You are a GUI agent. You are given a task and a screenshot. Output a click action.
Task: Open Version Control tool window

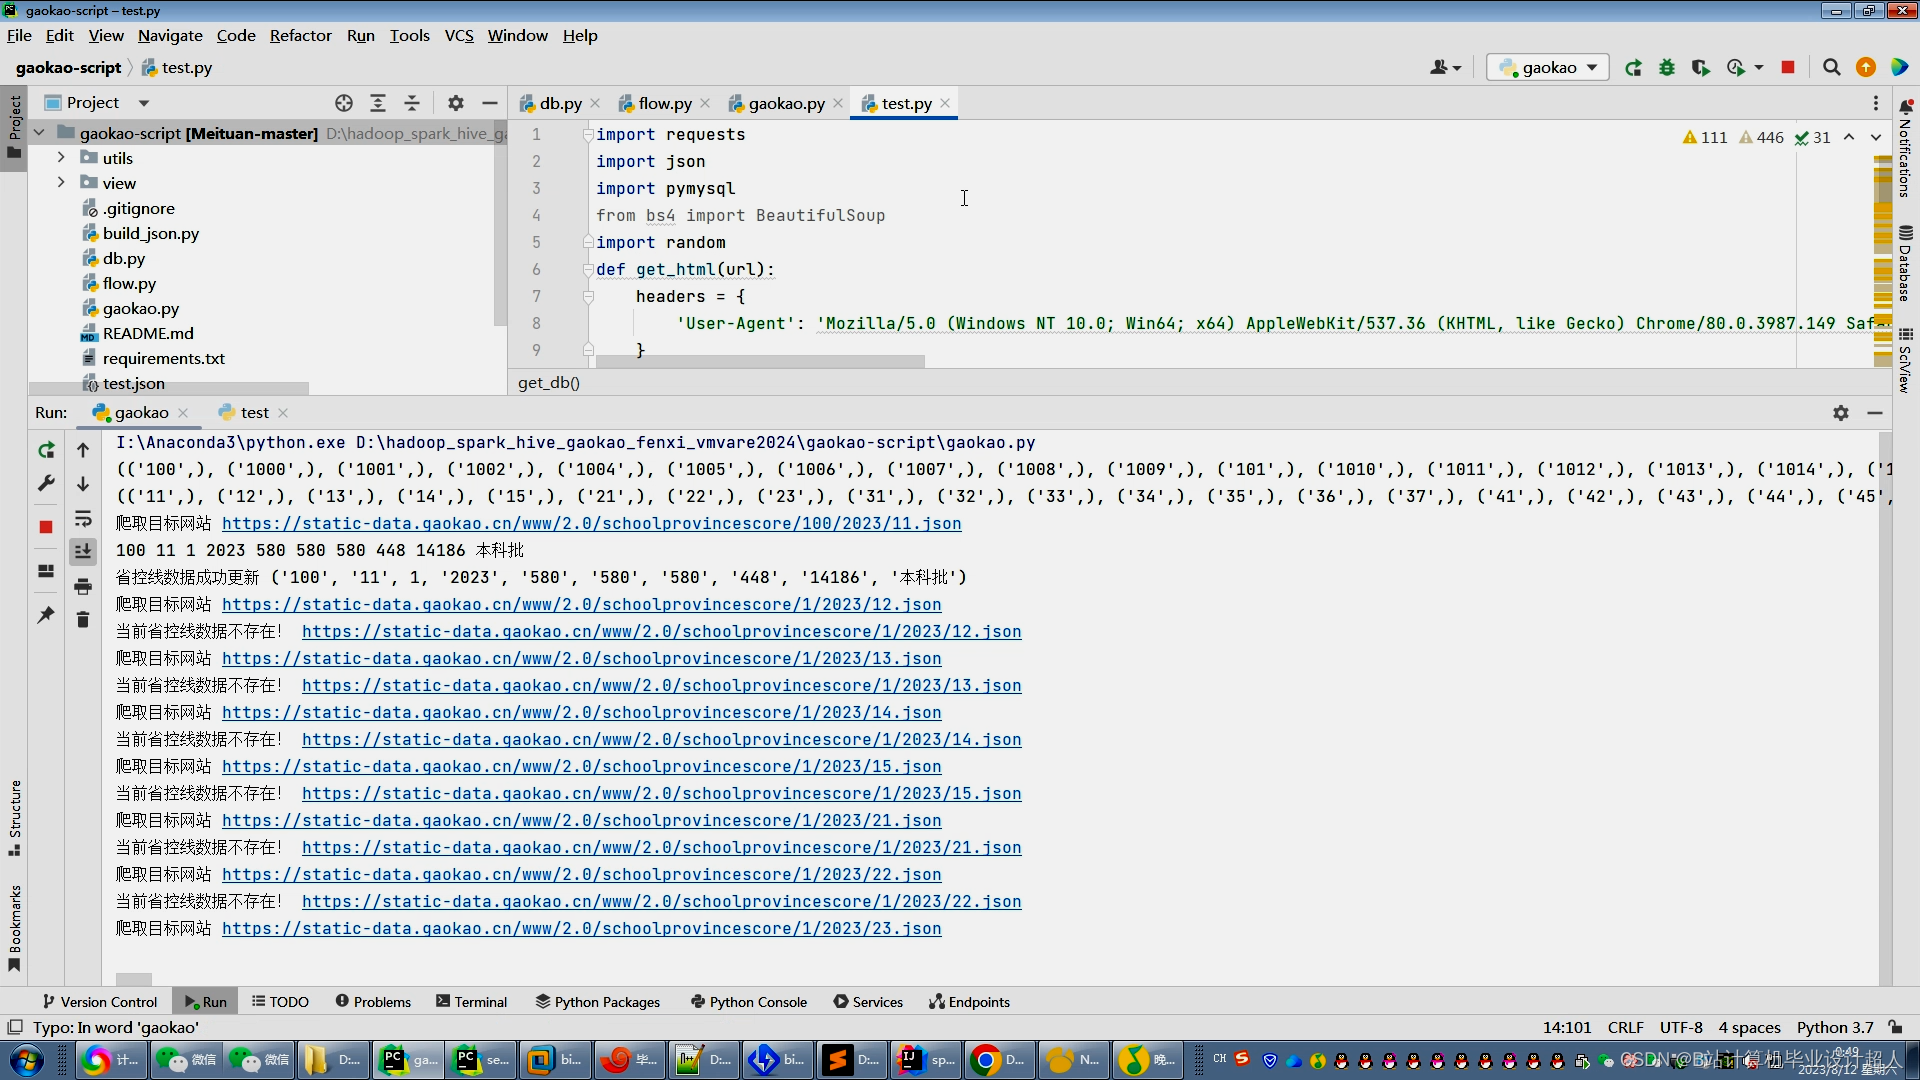tap(99, 1002)
